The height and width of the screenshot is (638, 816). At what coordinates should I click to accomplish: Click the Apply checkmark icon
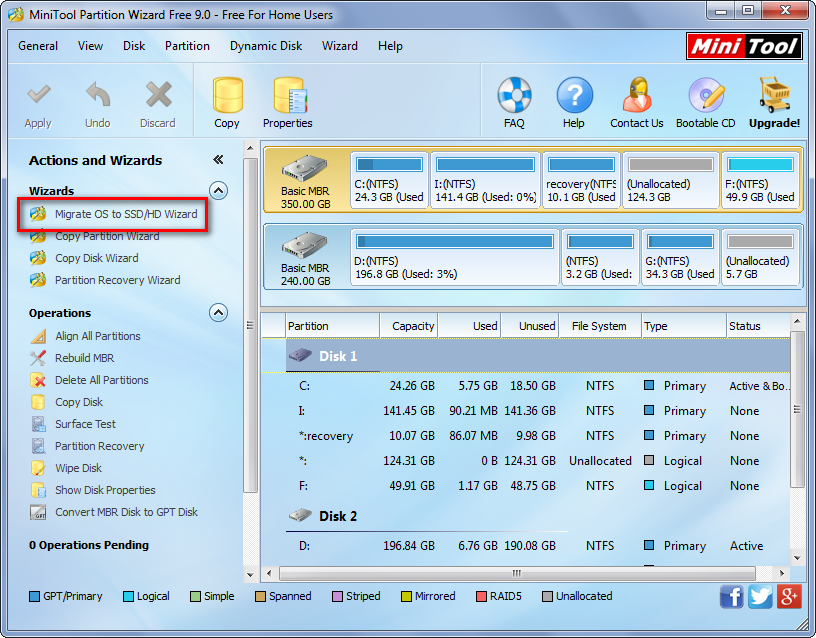coord(38,95)
